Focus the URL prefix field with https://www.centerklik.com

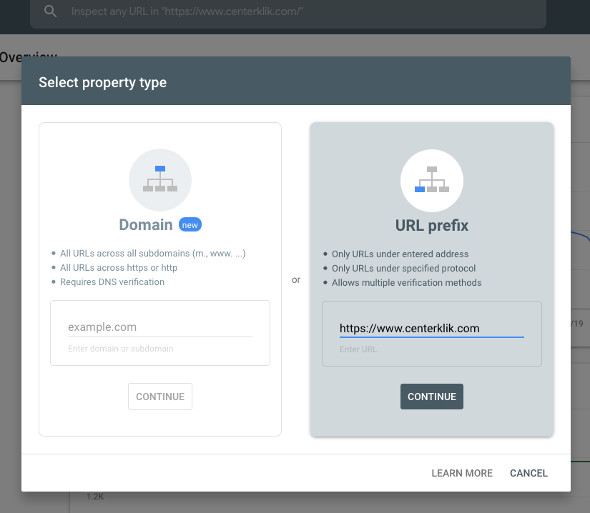click(x=432, y=328)
